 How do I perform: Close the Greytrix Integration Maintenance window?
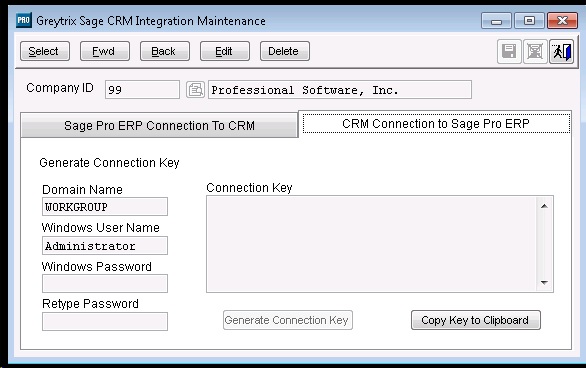[562, 21]
